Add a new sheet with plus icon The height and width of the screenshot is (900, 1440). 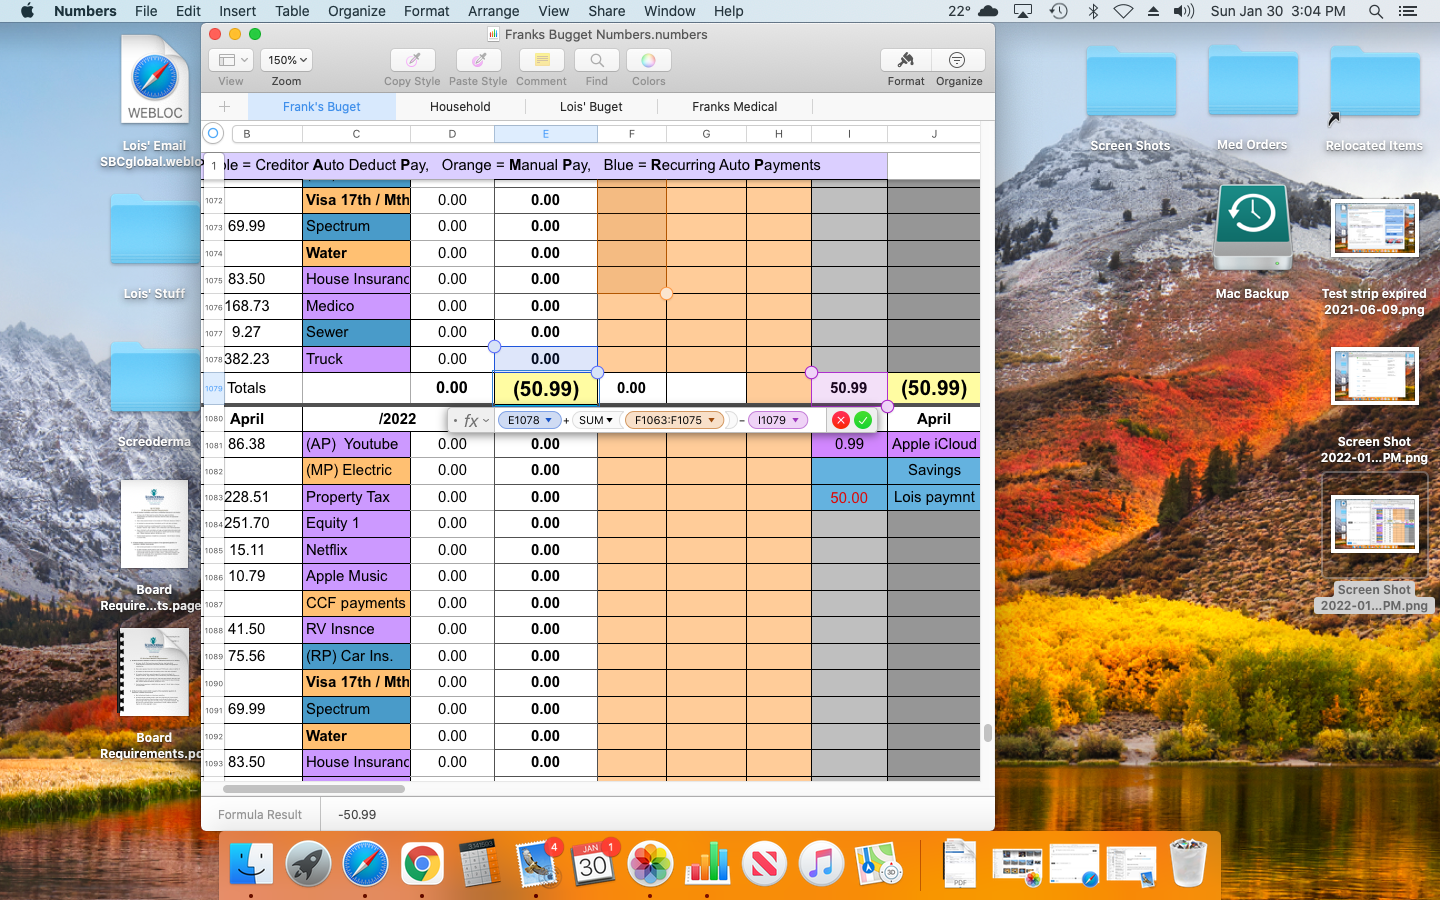coord(224,106)
